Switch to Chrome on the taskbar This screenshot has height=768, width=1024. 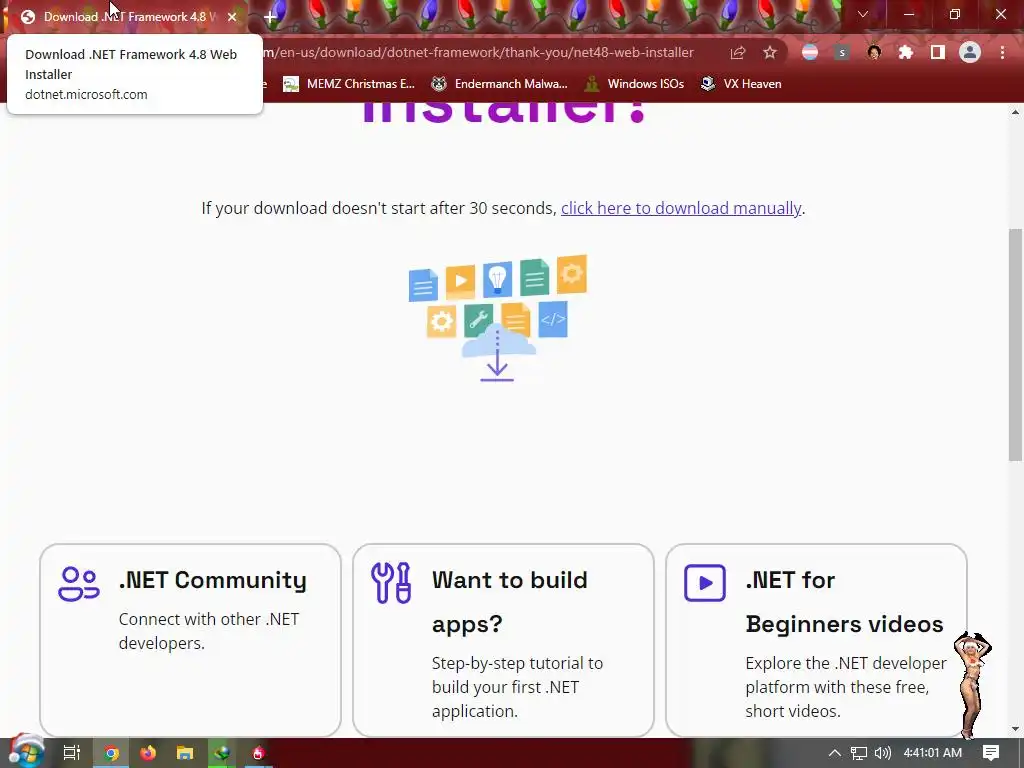pyautogui.click(x=111, y=753)
